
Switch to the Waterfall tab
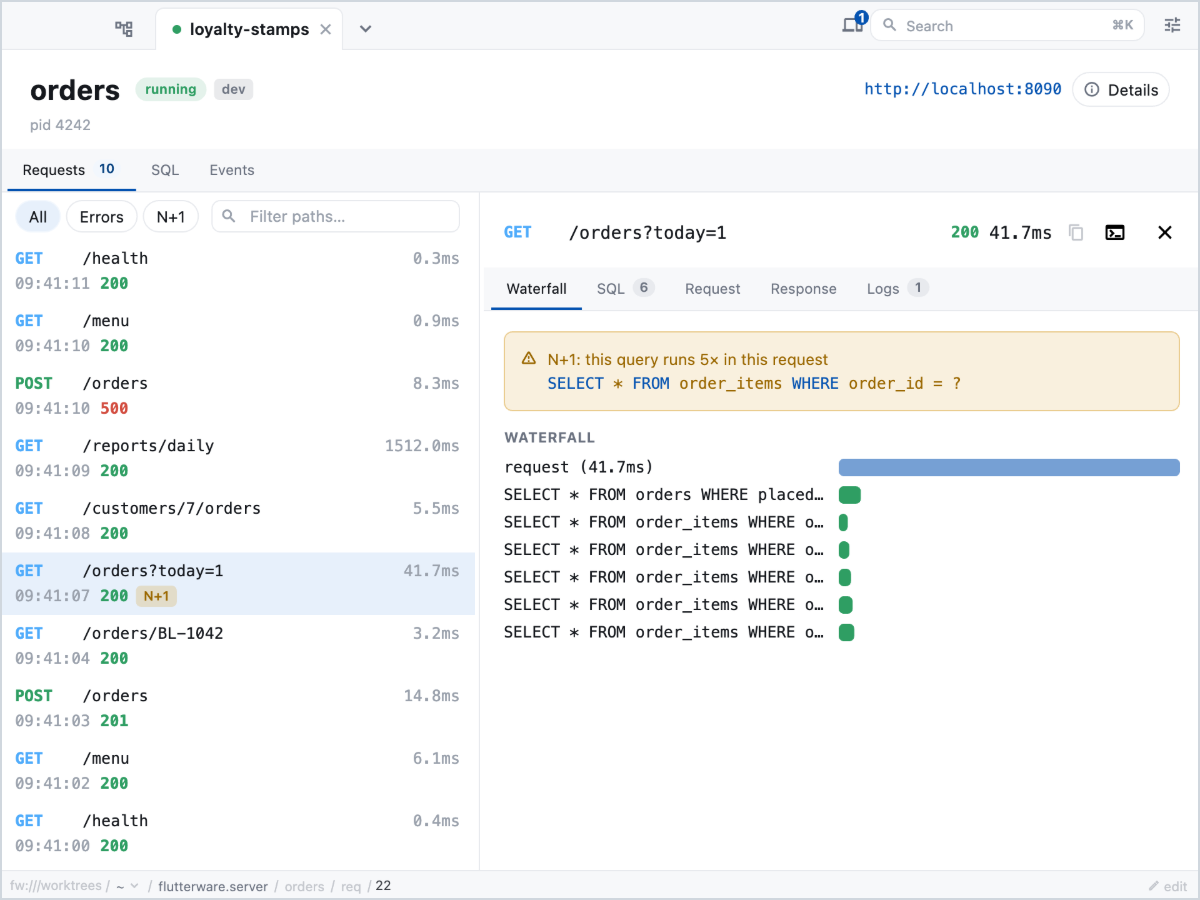pyautogui.click(x=537, y=289)
